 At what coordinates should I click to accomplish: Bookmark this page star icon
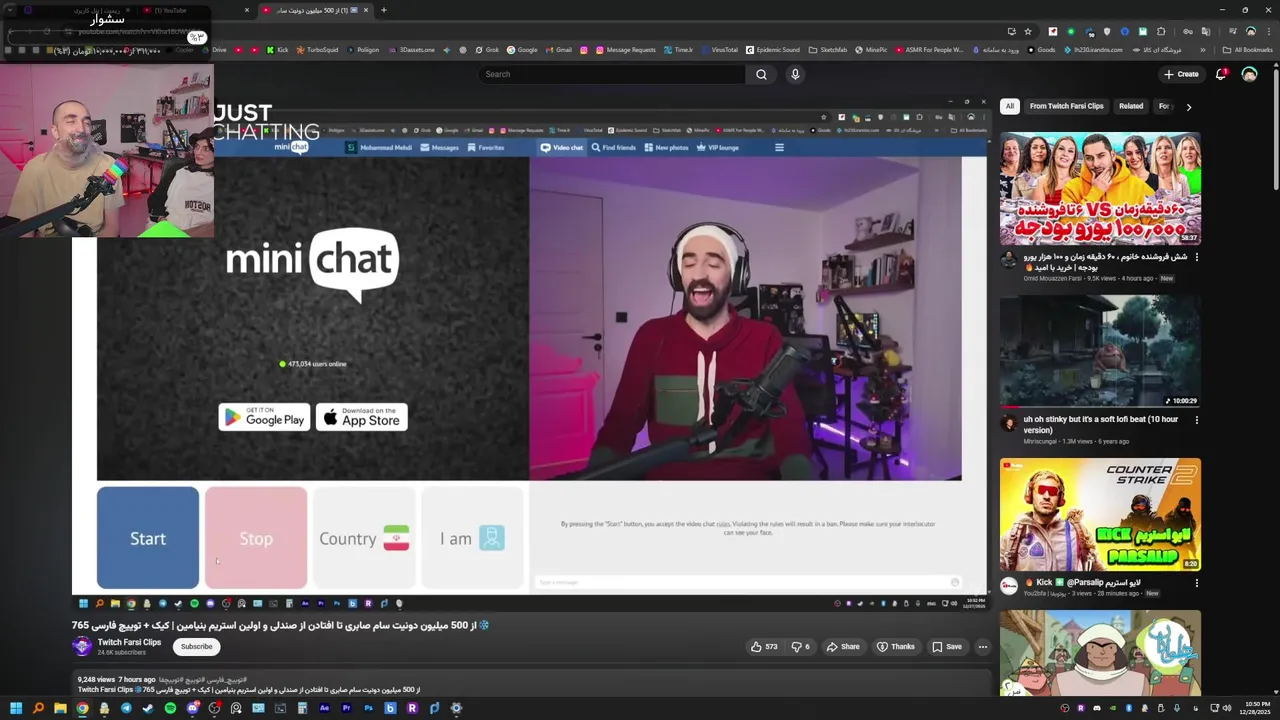click(1027, 31)
